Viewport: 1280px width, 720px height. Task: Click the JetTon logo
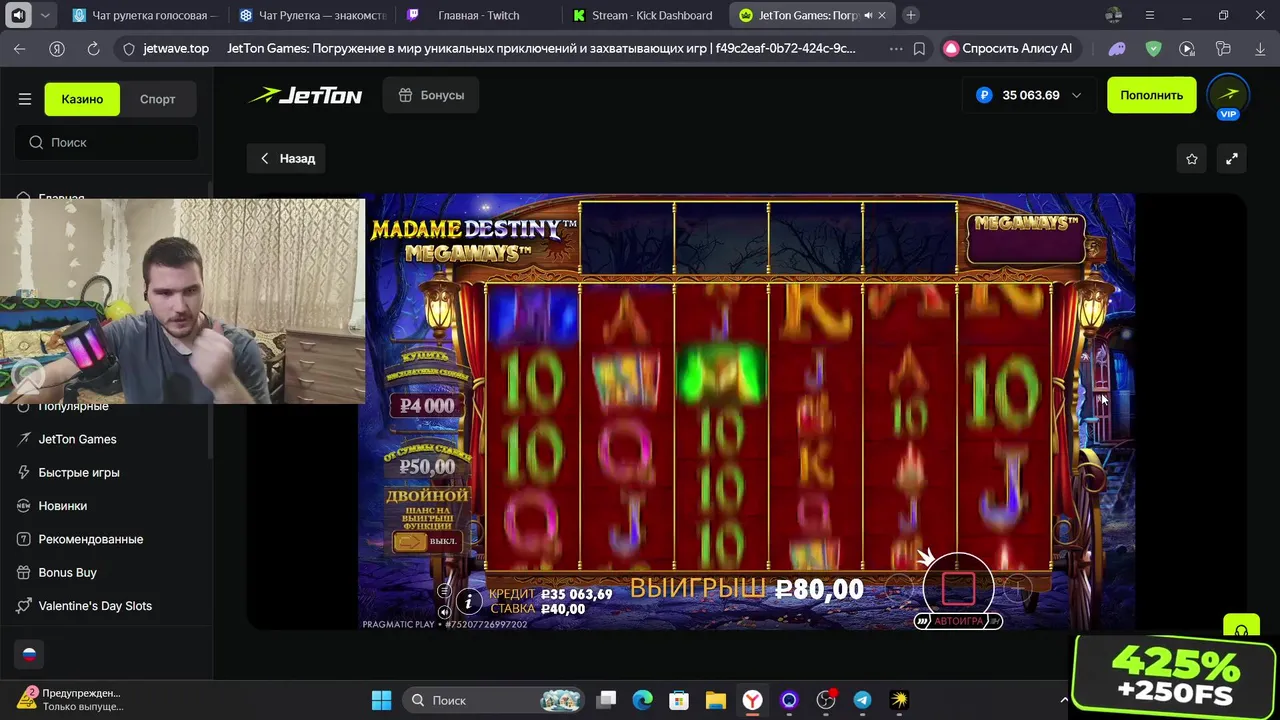tap(305, 95)
